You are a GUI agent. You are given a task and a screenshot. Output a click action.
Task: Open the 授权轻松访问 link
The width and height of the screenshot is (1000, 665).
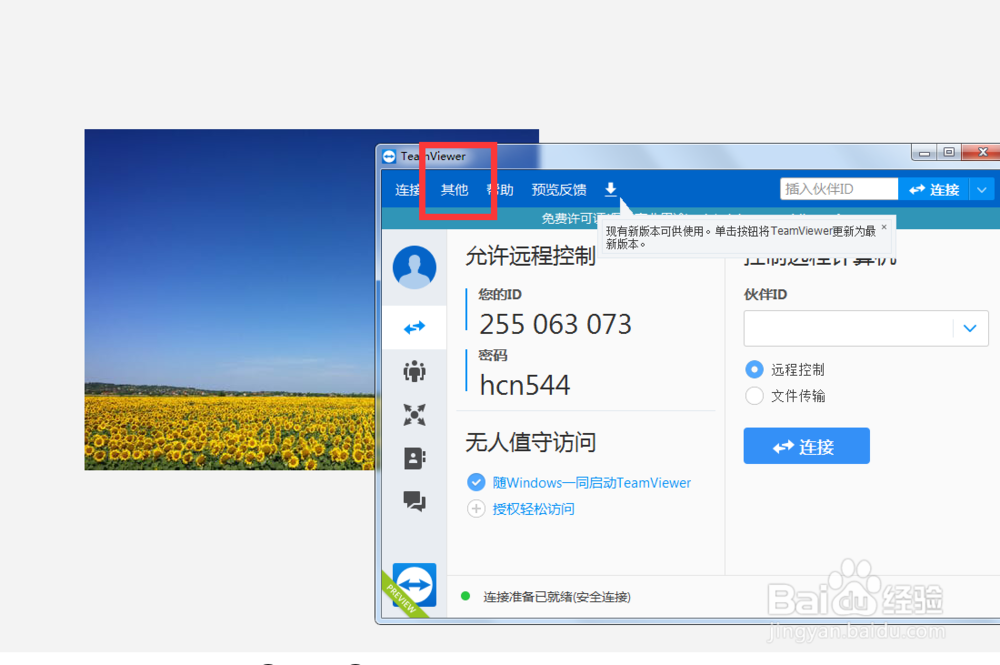533,509
